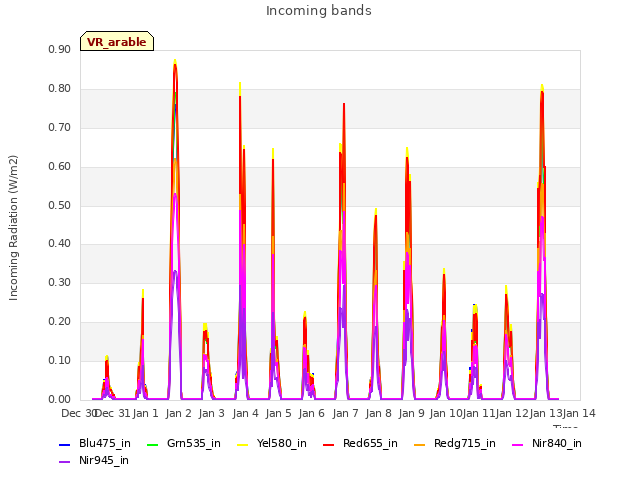Screen dimensions: 640x480
Task: Click the Jan 4 x-axis label
Action: point(246,413)
